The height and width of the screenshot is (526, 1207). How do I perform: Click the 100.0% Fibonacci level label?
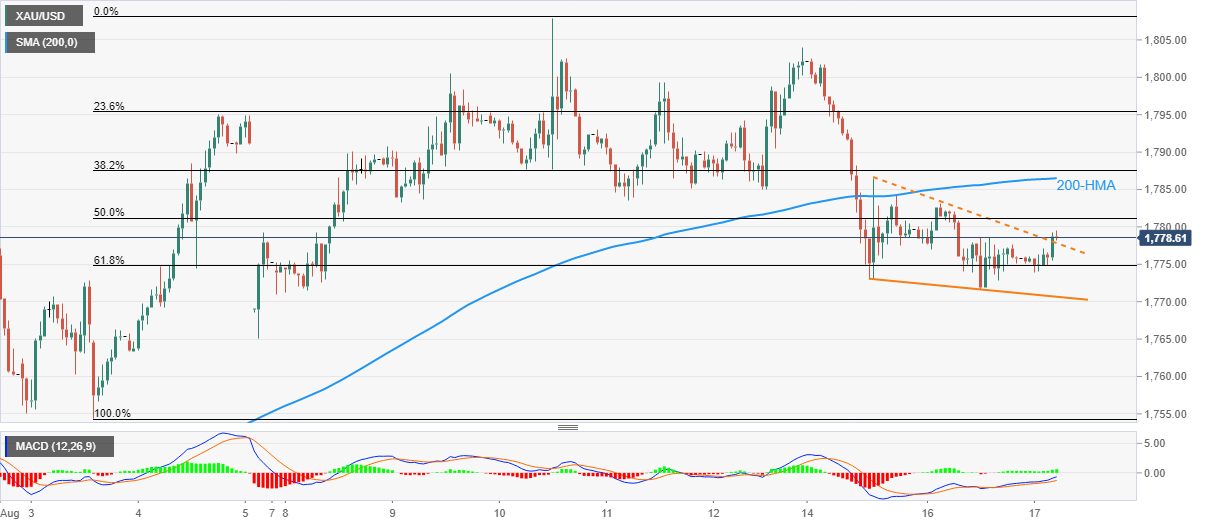(113, 414)
